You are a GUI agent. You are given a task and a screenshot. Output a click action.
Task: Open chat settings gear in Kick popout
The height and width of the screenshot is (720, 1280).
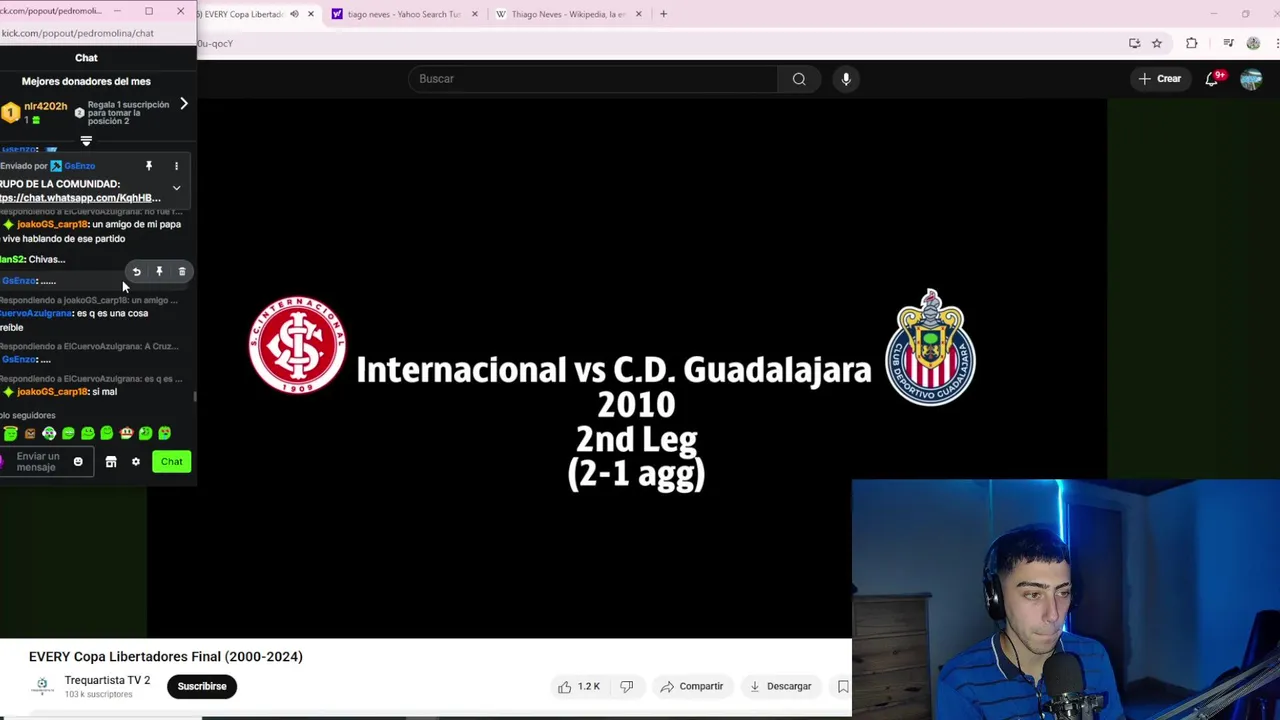pyautogui.click(x=136, y=462)
